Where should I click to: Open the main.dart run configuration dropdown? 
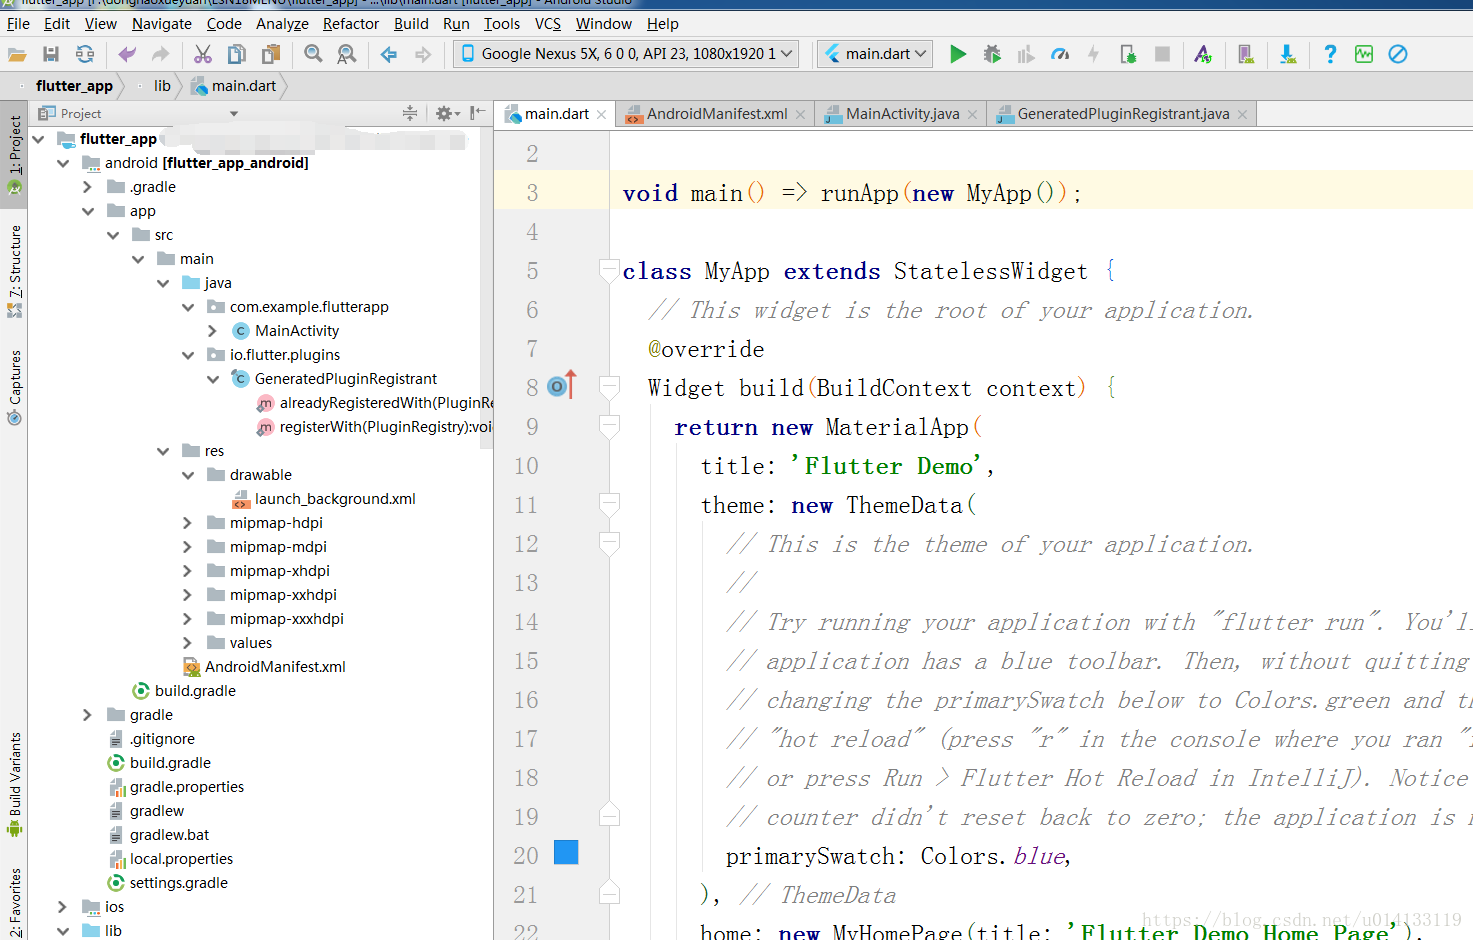coord(875,54)
